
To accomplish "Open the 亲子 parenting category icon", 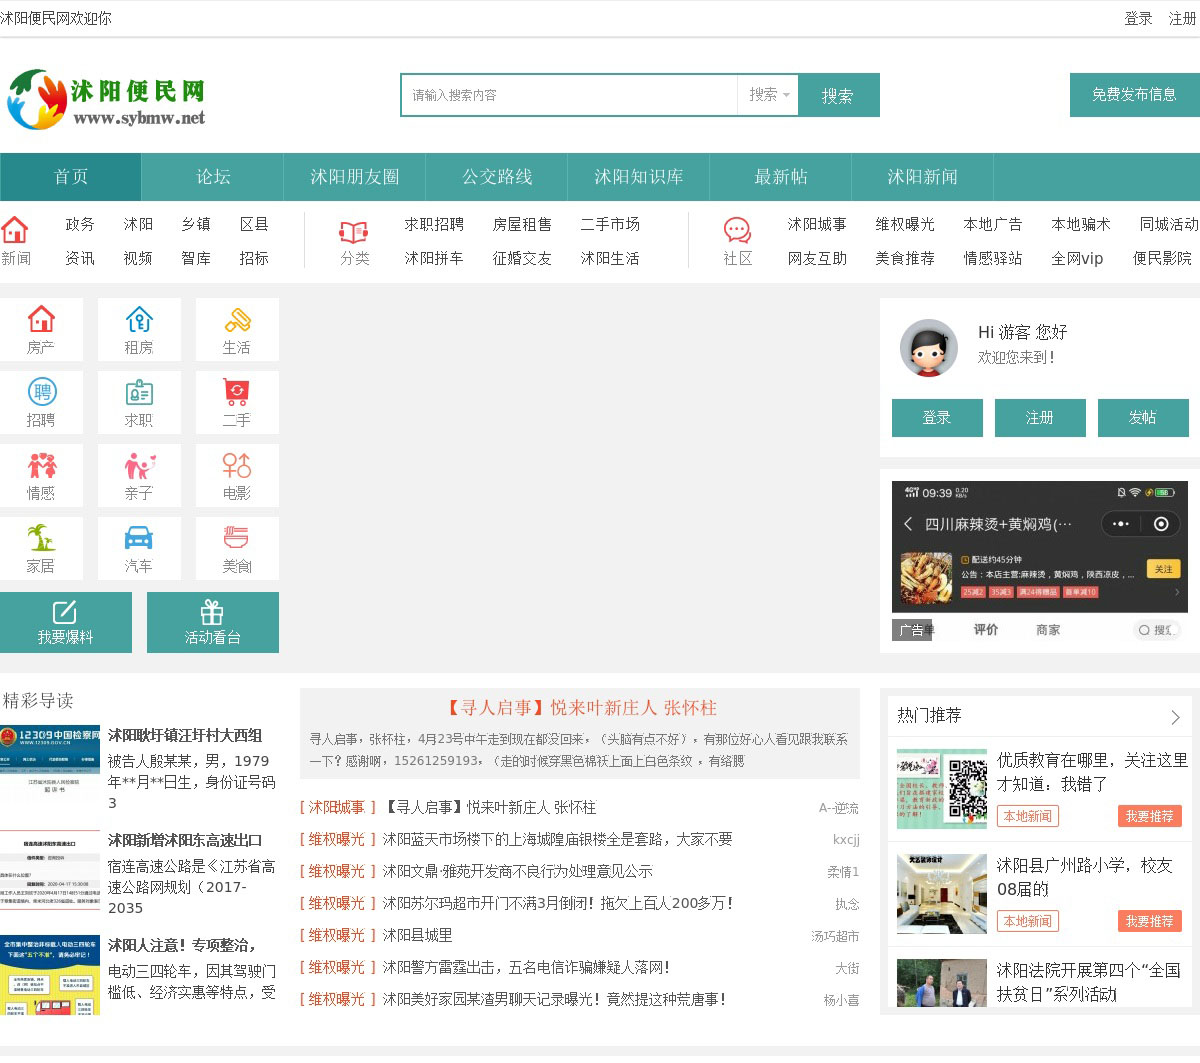I will (139, 467).
